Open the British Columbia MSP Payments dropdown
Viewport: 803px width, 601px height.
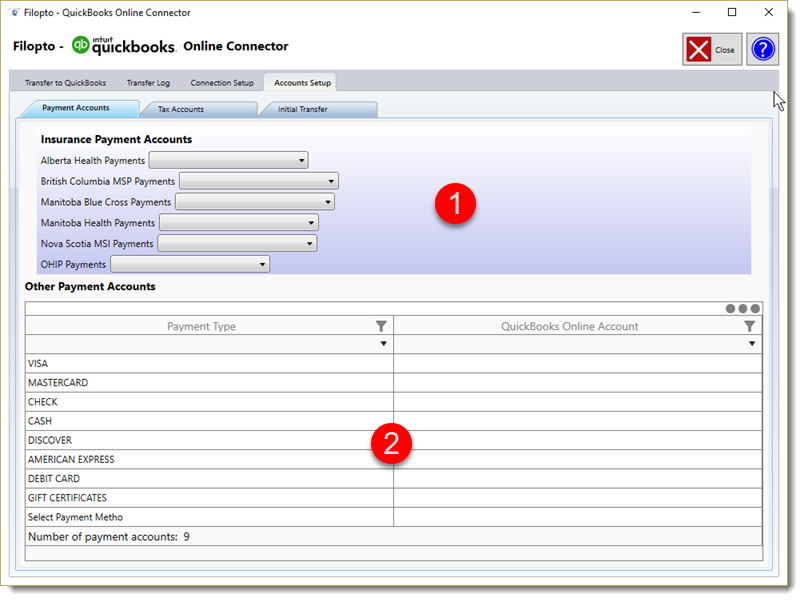click(261, 183)
